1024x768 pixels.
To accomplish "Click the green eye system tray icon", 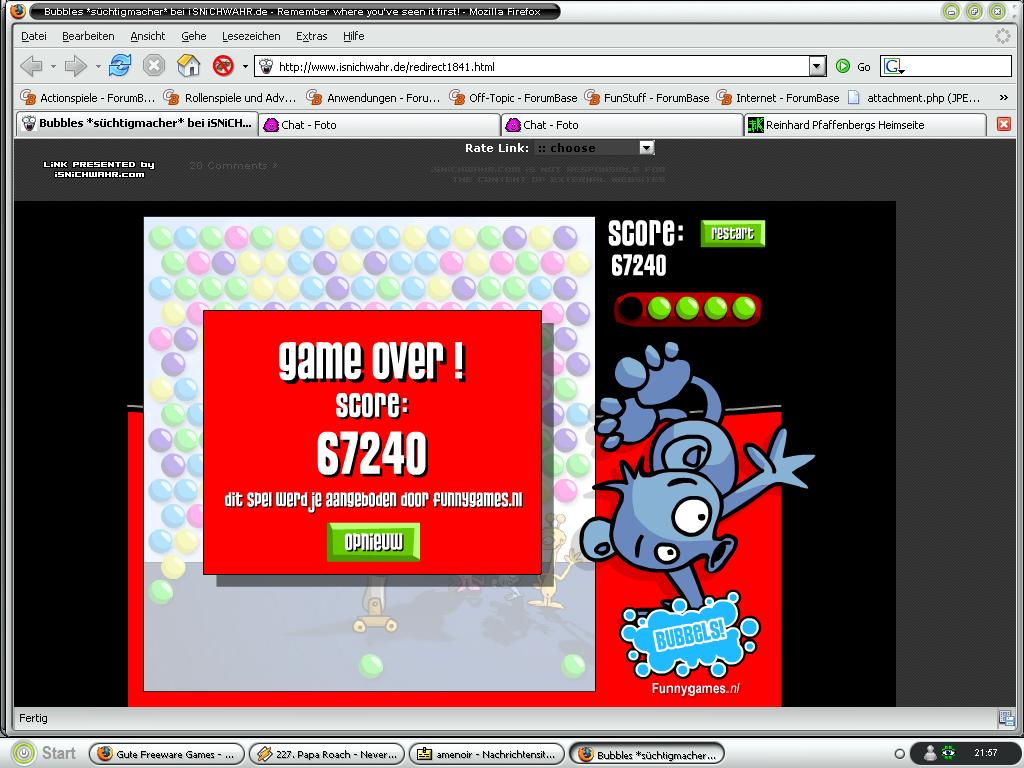I will tap(948, 753).
